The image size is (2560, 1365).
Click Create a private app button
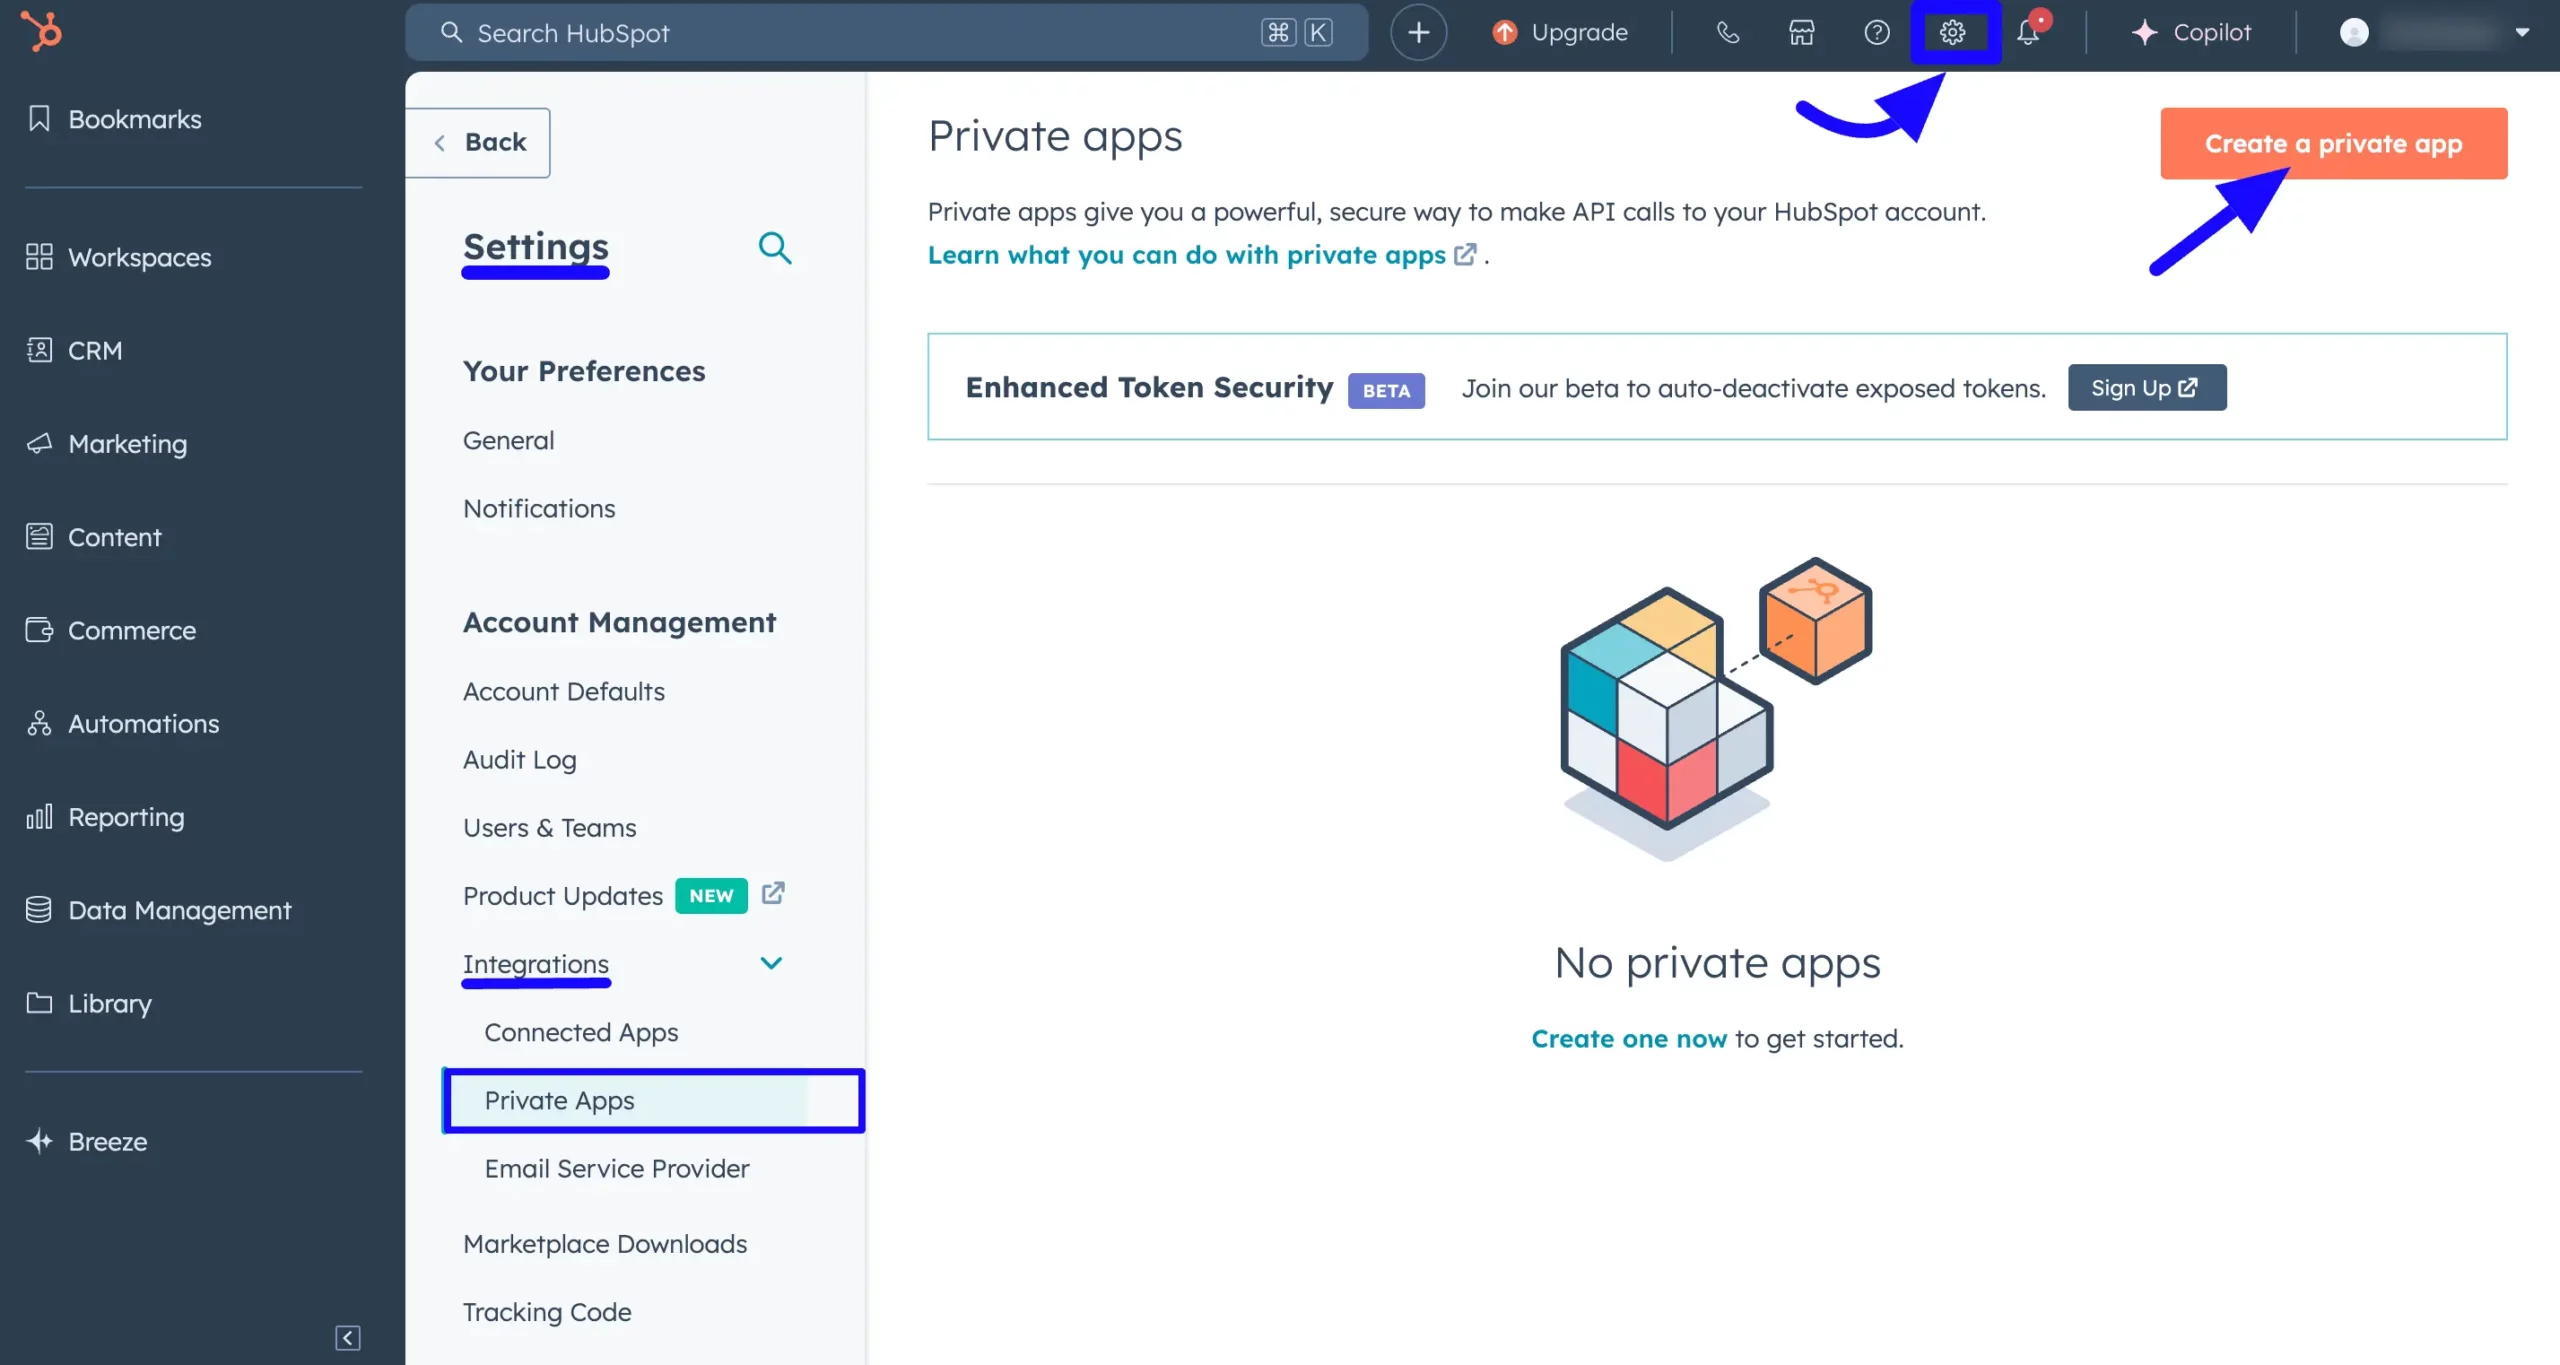[x=2334, y=144]
